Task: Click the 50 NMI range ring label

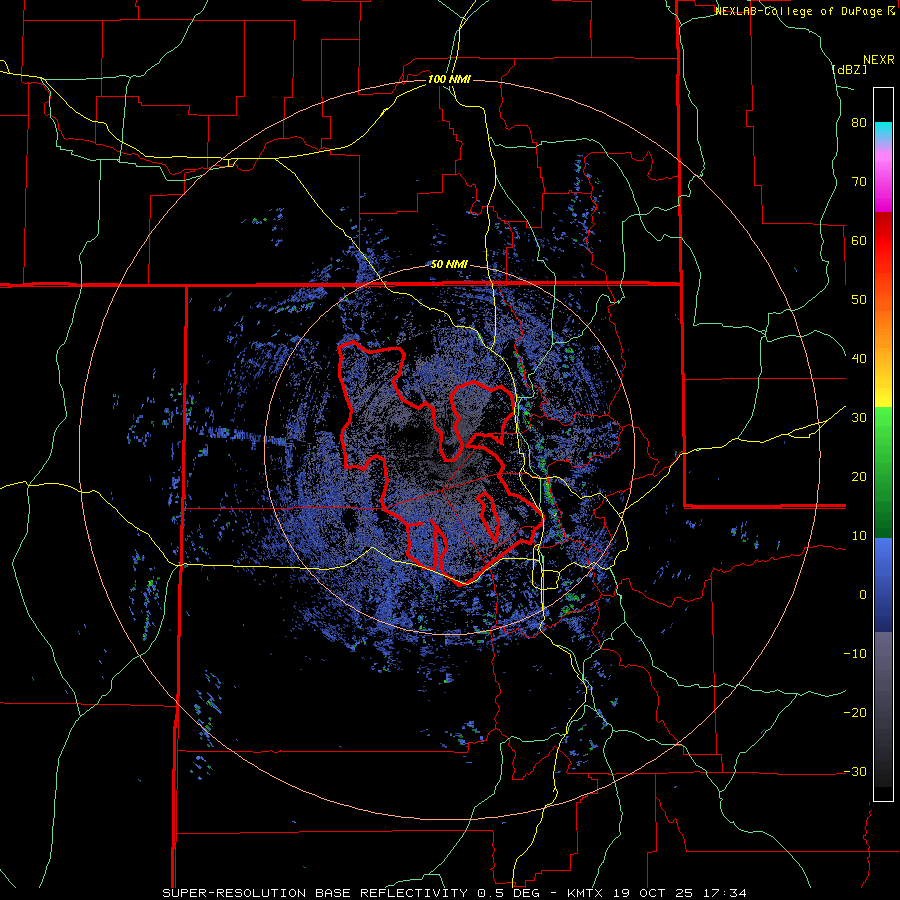Action: coord(449,264)
